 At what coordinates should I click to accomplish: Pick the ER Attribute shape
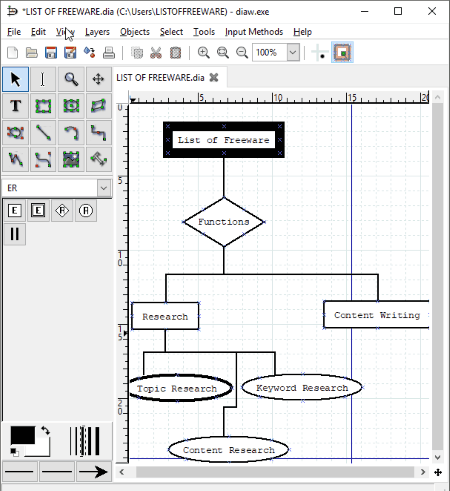86,211
